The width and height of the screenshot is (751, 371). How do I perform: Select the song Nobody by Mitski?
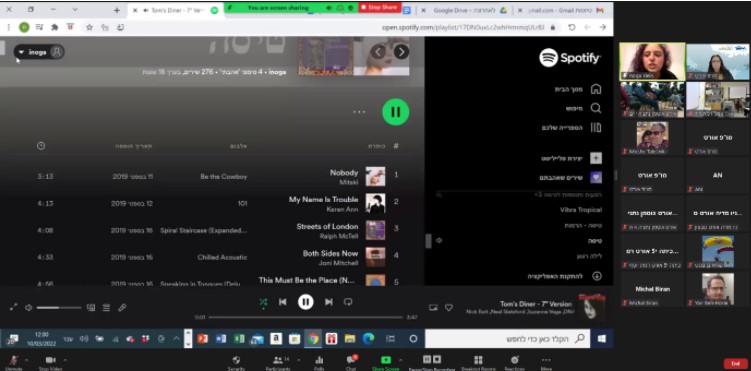click(212, 177)
